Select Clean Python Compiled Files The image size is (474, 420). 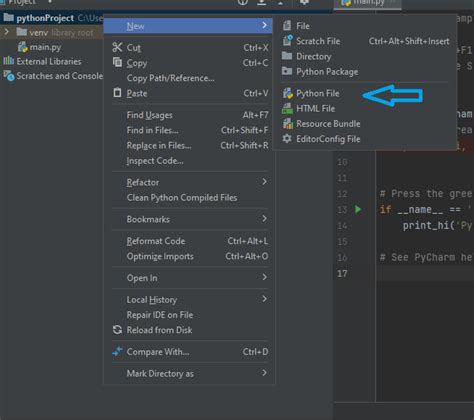(190, 198)
